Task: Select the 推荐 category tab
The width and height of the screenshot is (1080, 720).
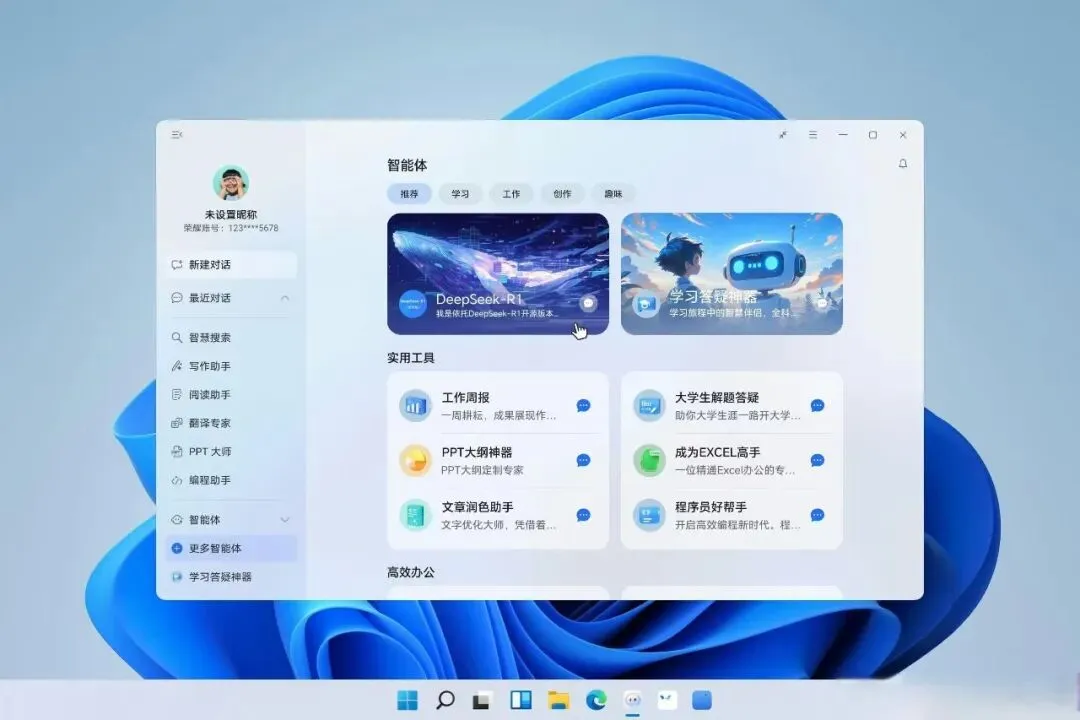Action: 409,194
